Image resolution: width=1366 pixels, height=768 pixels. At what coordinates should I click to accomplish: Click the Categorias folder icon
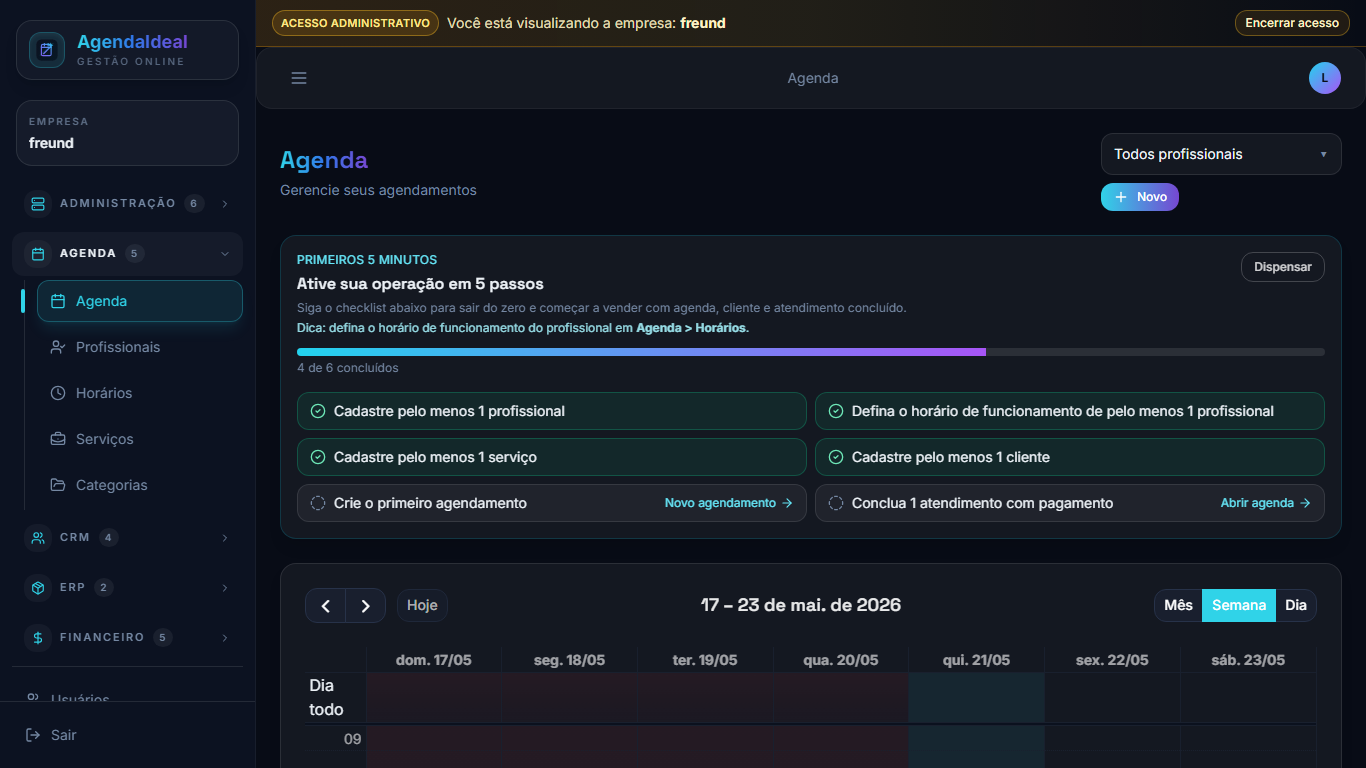58,485
